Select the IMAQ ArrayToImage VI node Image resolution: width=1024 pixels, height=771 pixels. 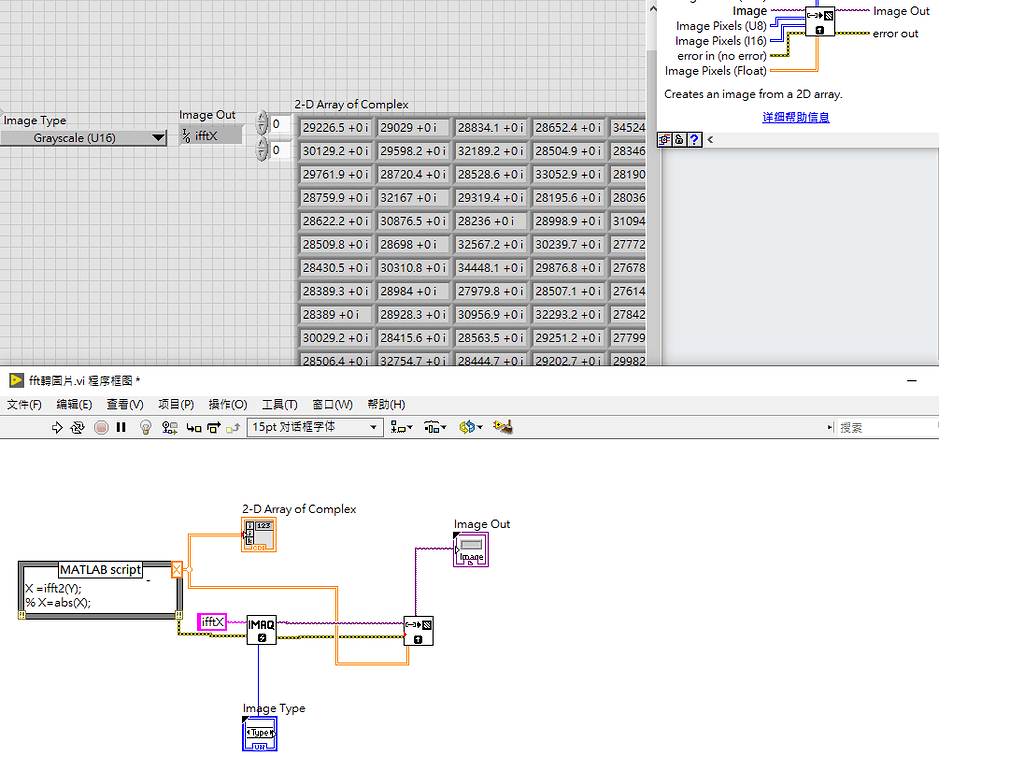click(x=418, y=631)
